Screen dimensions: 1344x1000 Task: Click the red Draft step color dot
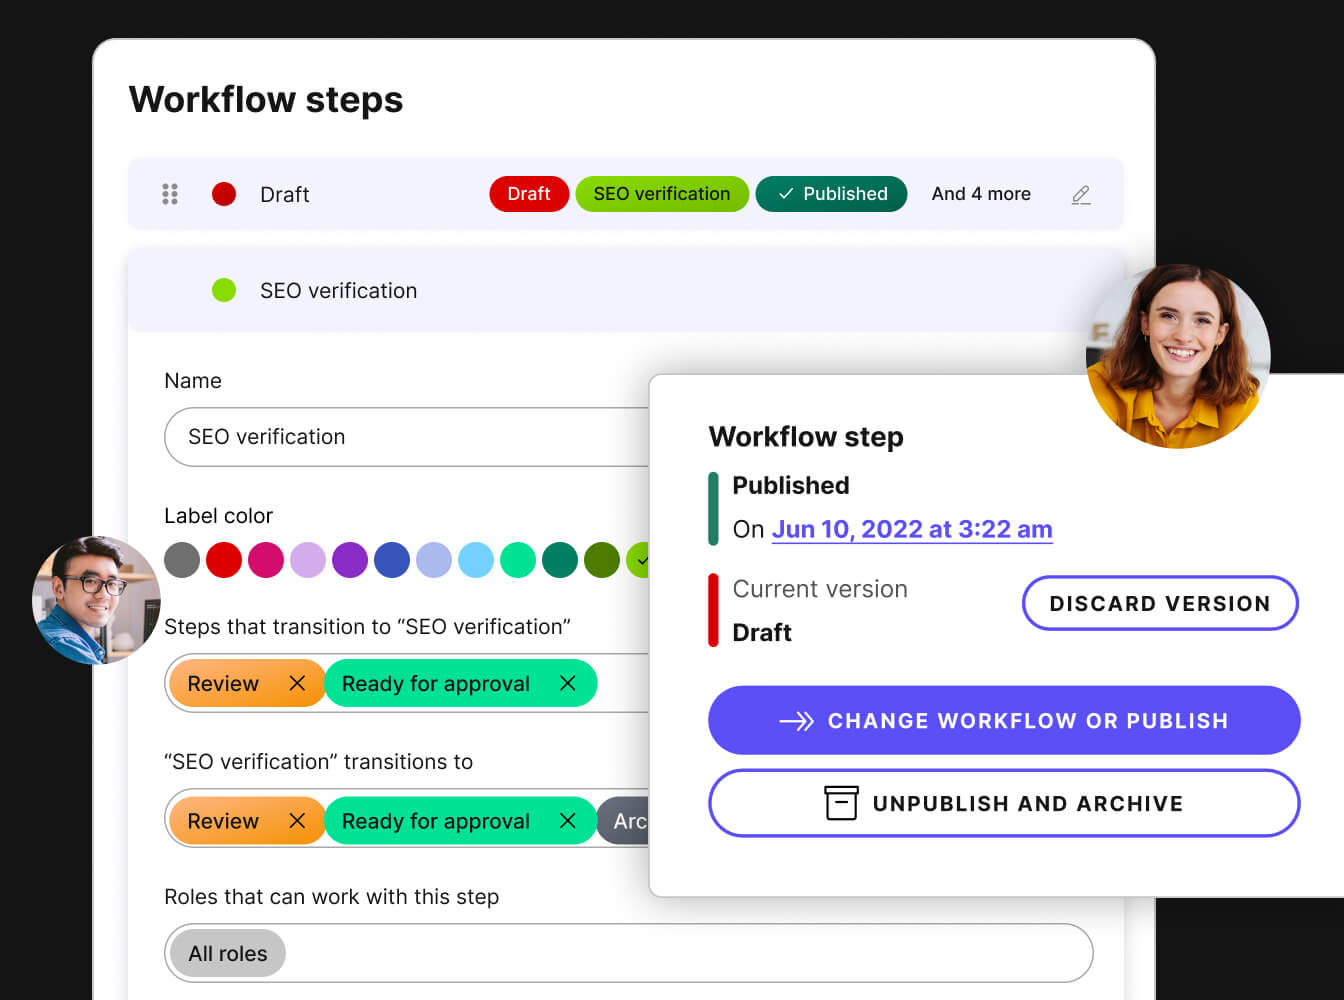click(224, 194)
